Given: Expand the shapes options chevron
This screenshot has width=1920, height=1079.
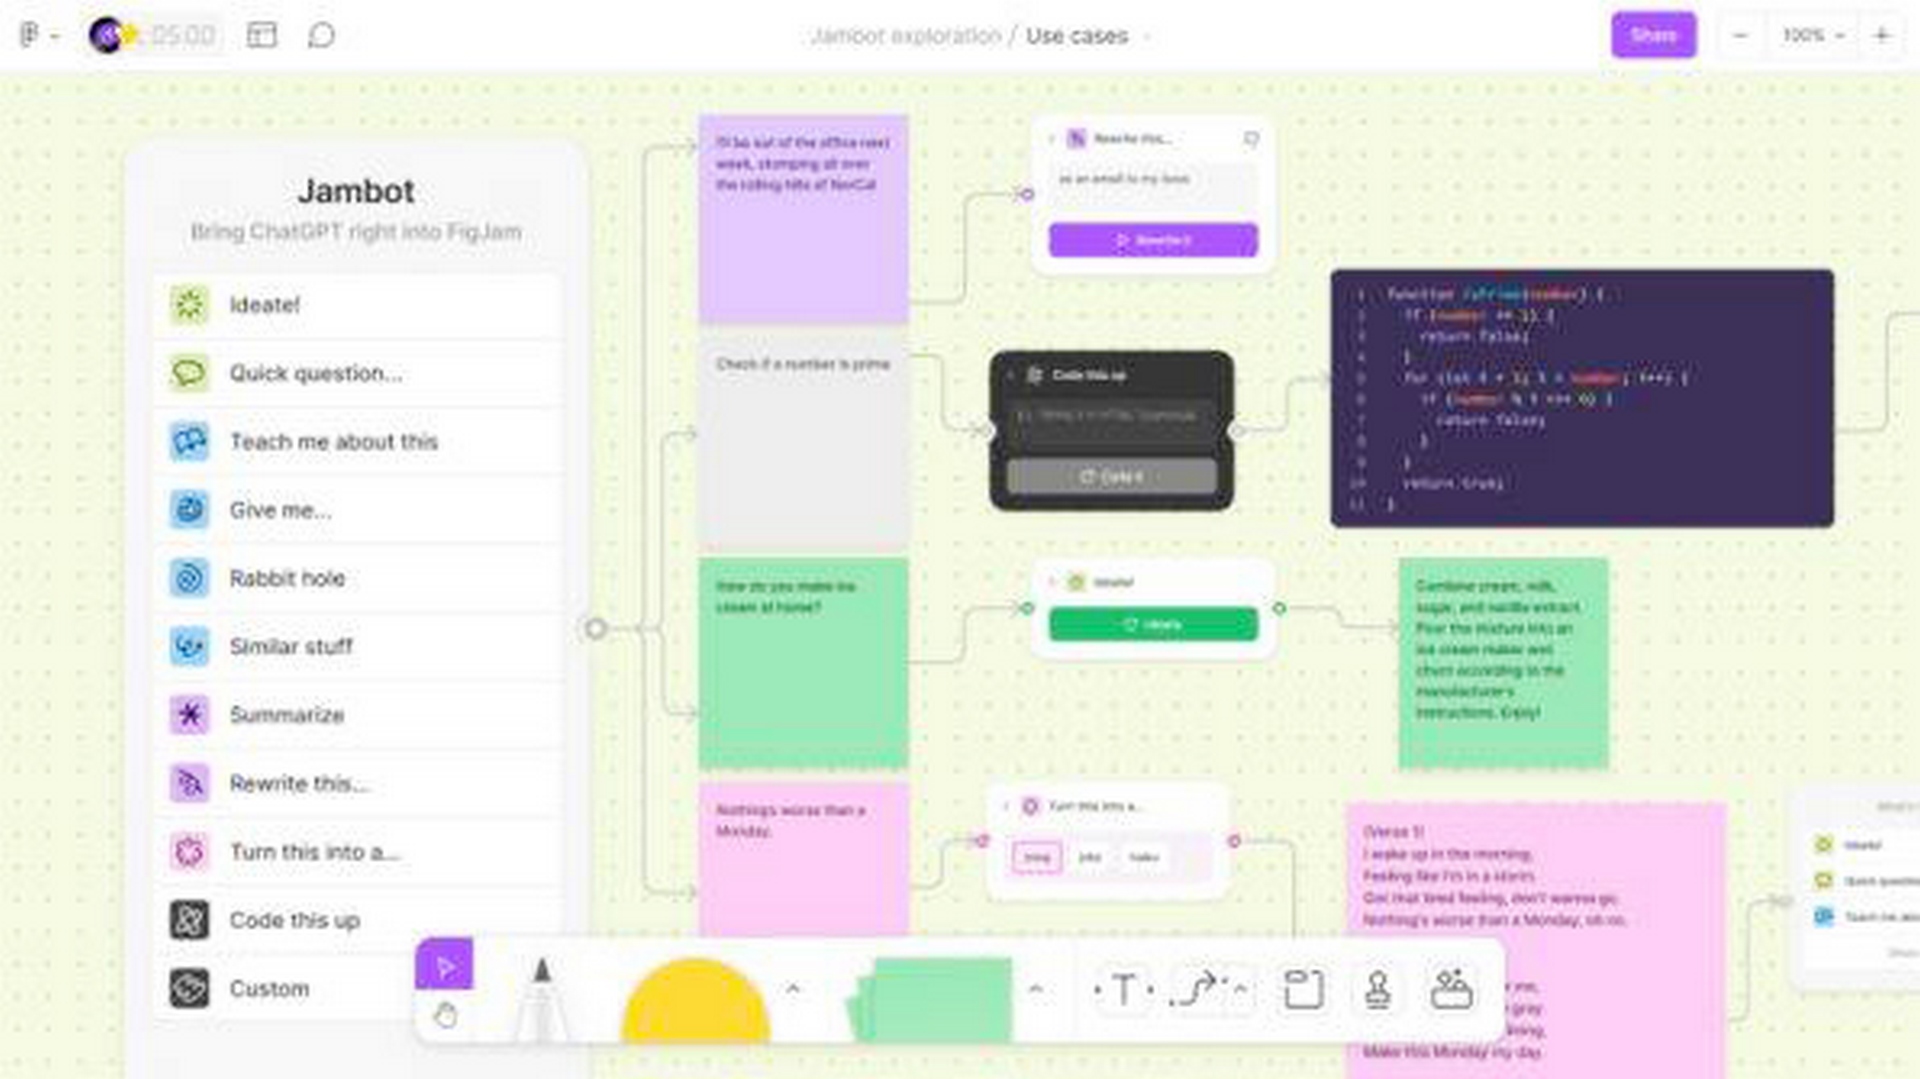Looking at the screenshot, I should point(793,989).
